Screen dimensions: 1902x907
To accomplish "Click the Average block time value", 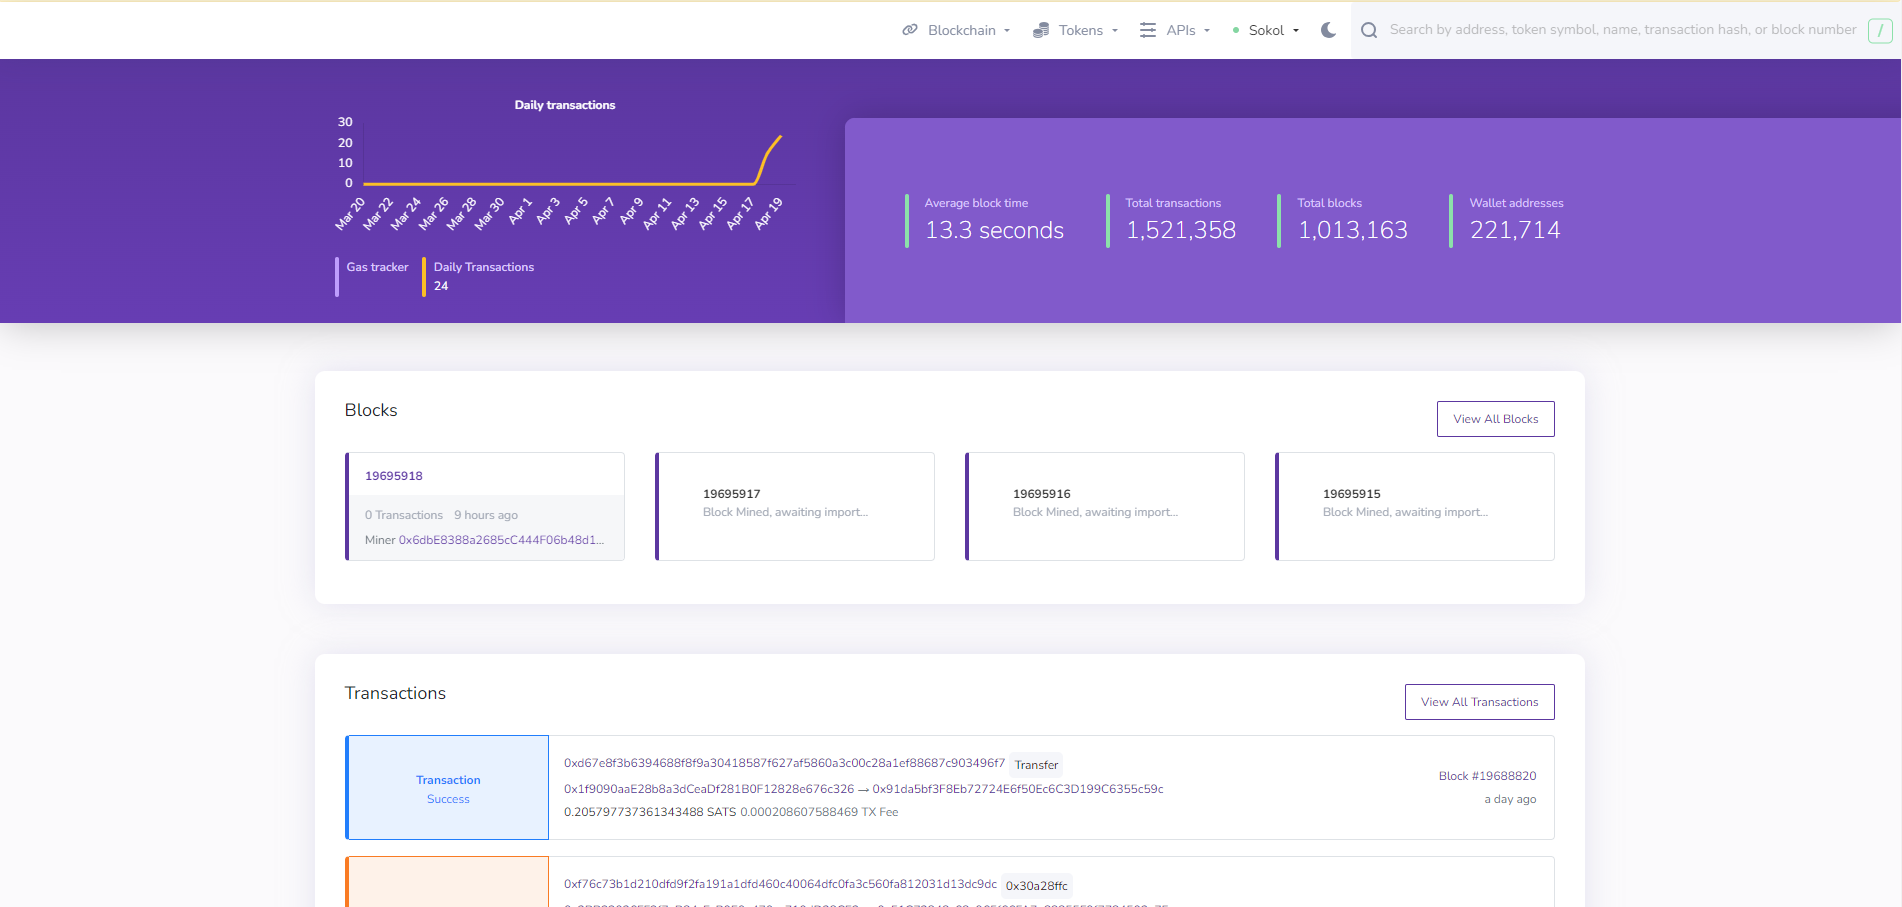I will [994, 230].
